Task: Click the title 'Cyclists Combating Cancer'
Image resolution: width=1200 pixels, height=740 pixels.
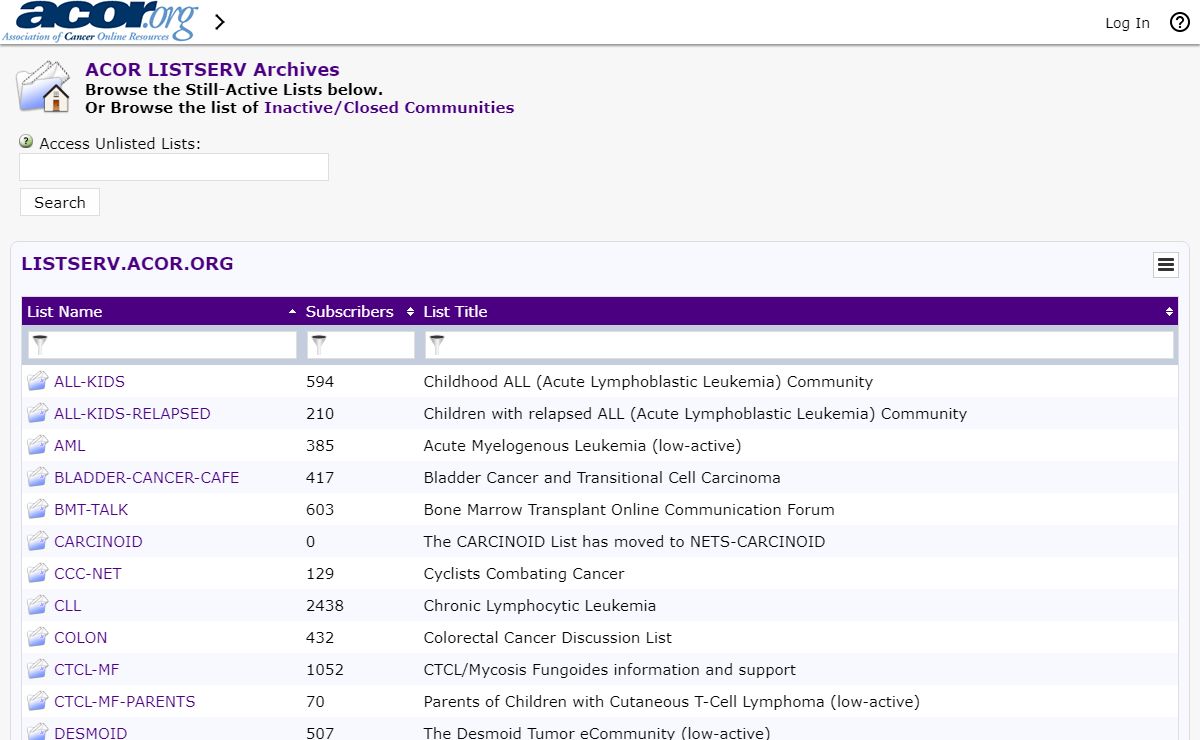Action: pos(524,574)
